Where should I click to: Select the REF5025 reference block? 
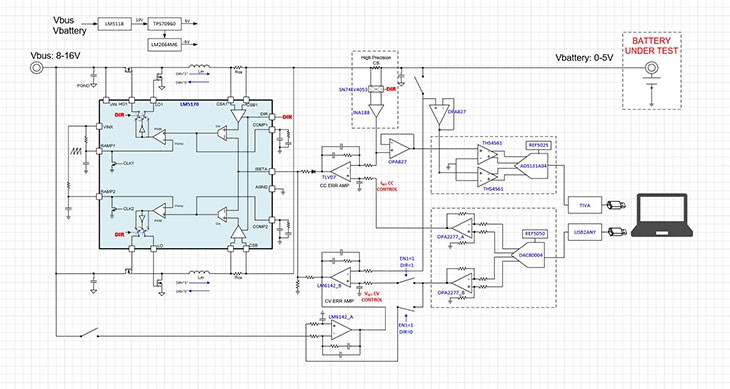point(538,146)
